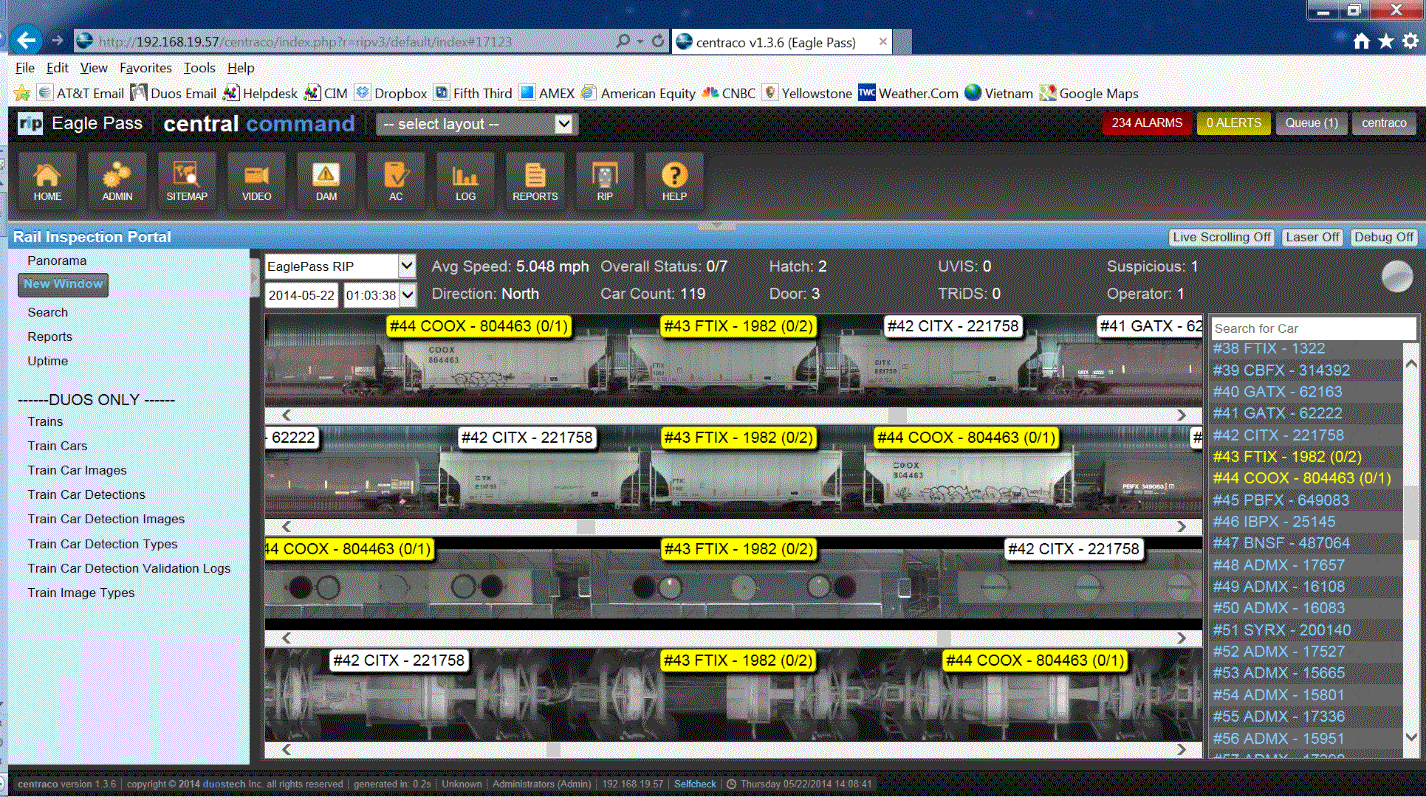Image resolution: width=1426 pixels, height=797 pixels.
Task: Click the Search for Car field
Action: [1313, 328]
